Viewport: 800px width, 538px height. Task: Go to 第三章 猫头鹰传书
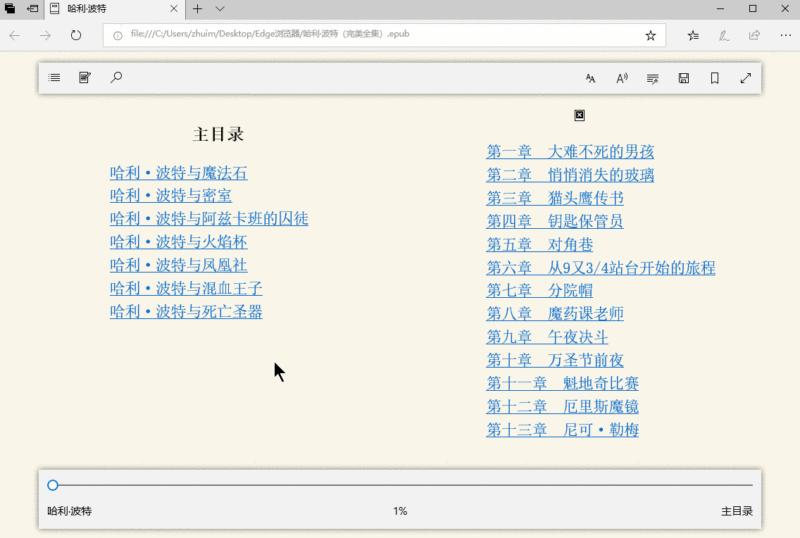555,198
